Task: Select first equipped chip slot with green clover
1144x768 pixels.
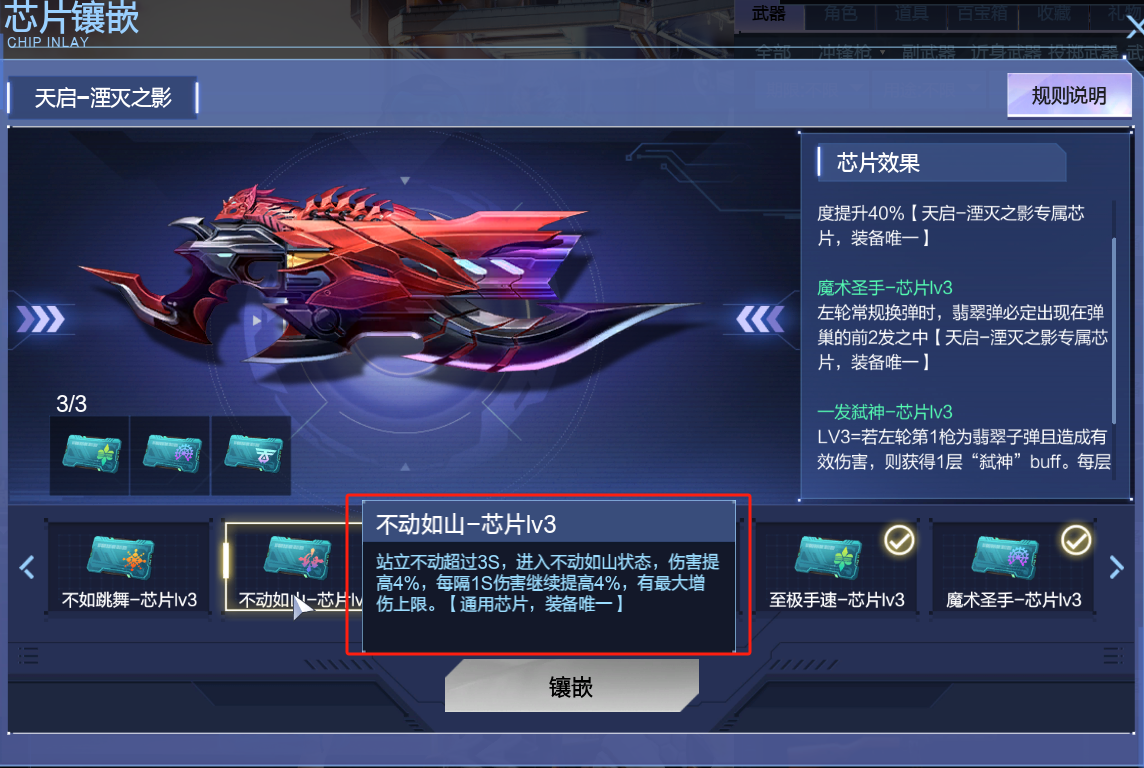Action: [90, 456]
